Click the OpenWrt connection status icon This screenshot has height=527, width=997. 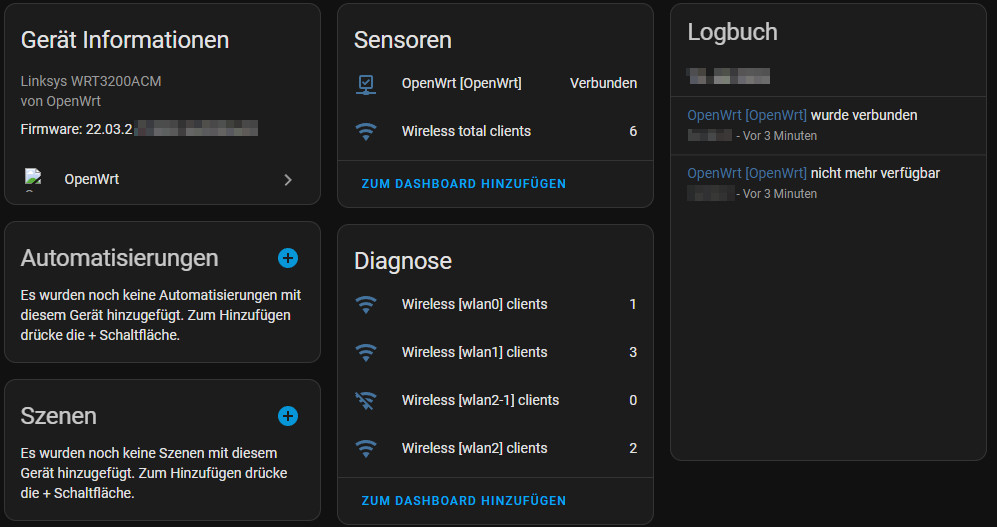click(x=367, y=84)
